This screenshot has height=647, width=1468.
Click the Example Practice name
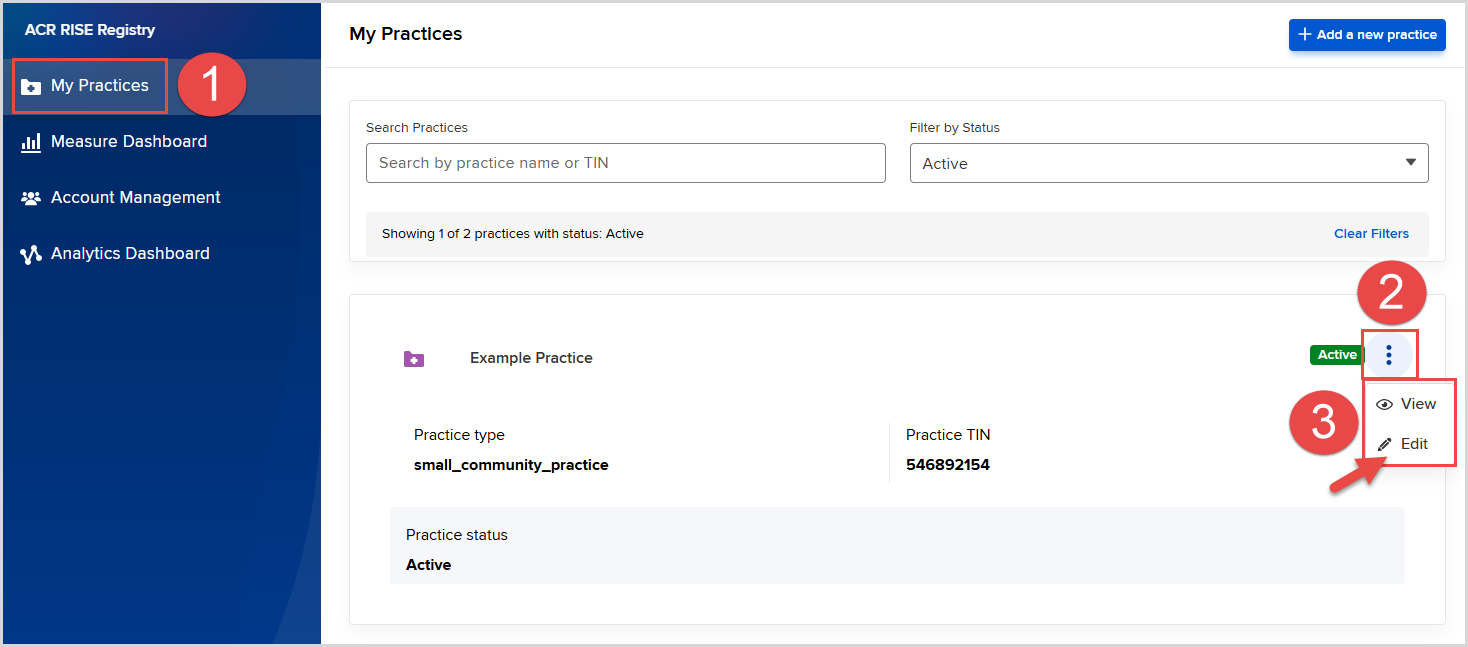coord(531,358)
